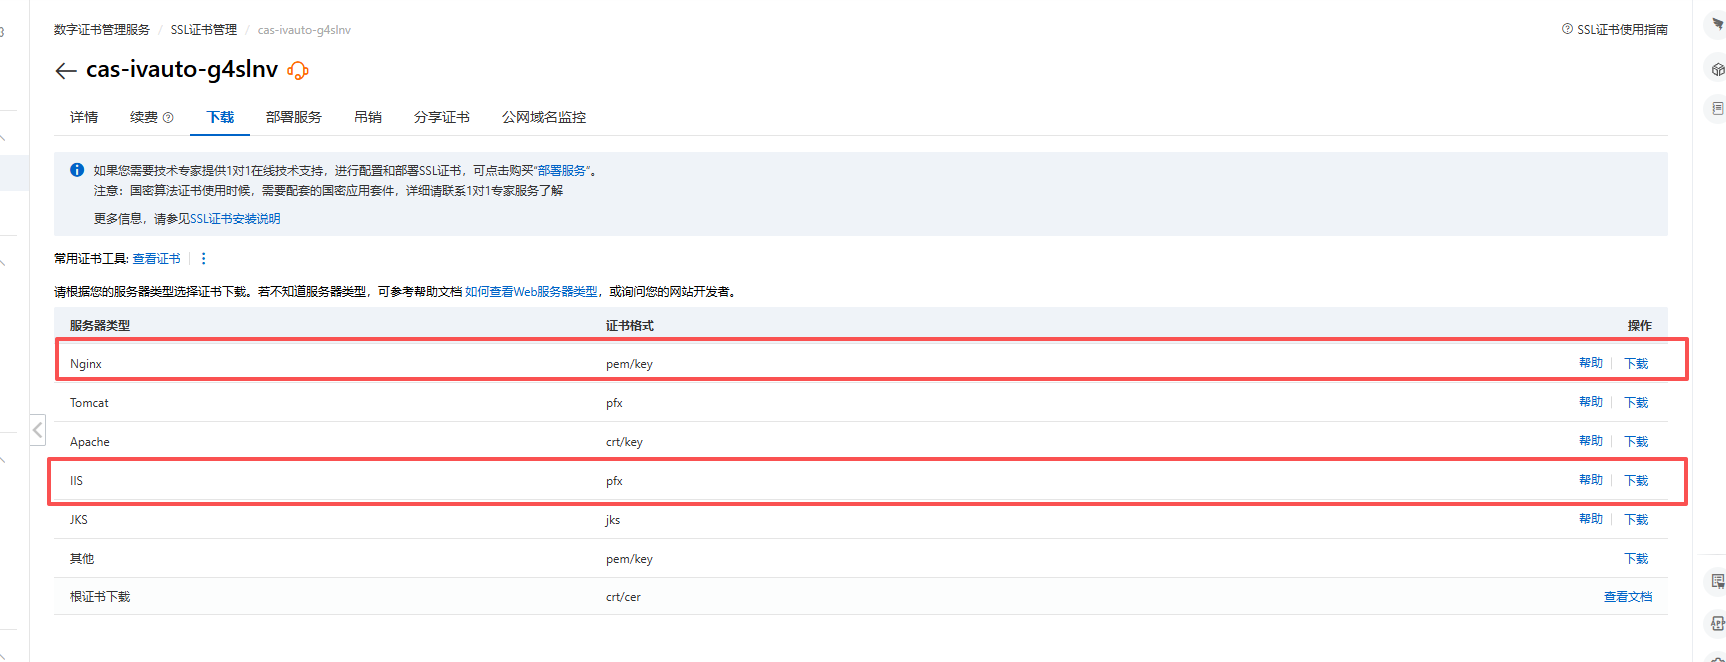Click 查看文档 for root certificate download

point(1627,597)
